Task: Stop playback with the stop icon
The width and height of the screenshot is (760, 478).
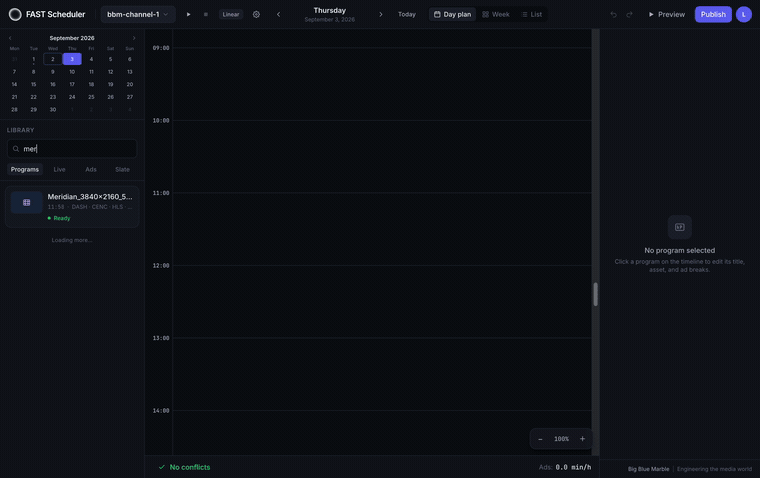Action: (x=206, y=15)
